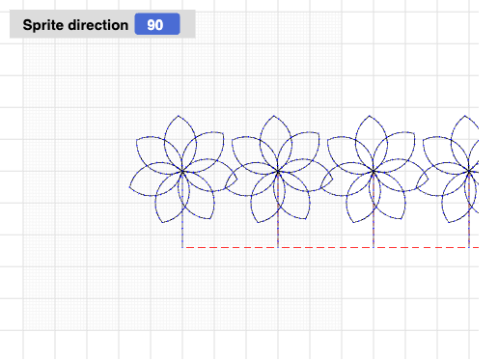The width and height of the screenshot is (480, 360).
Task: Select the blue 90 direction value
Action: point(157,24)
